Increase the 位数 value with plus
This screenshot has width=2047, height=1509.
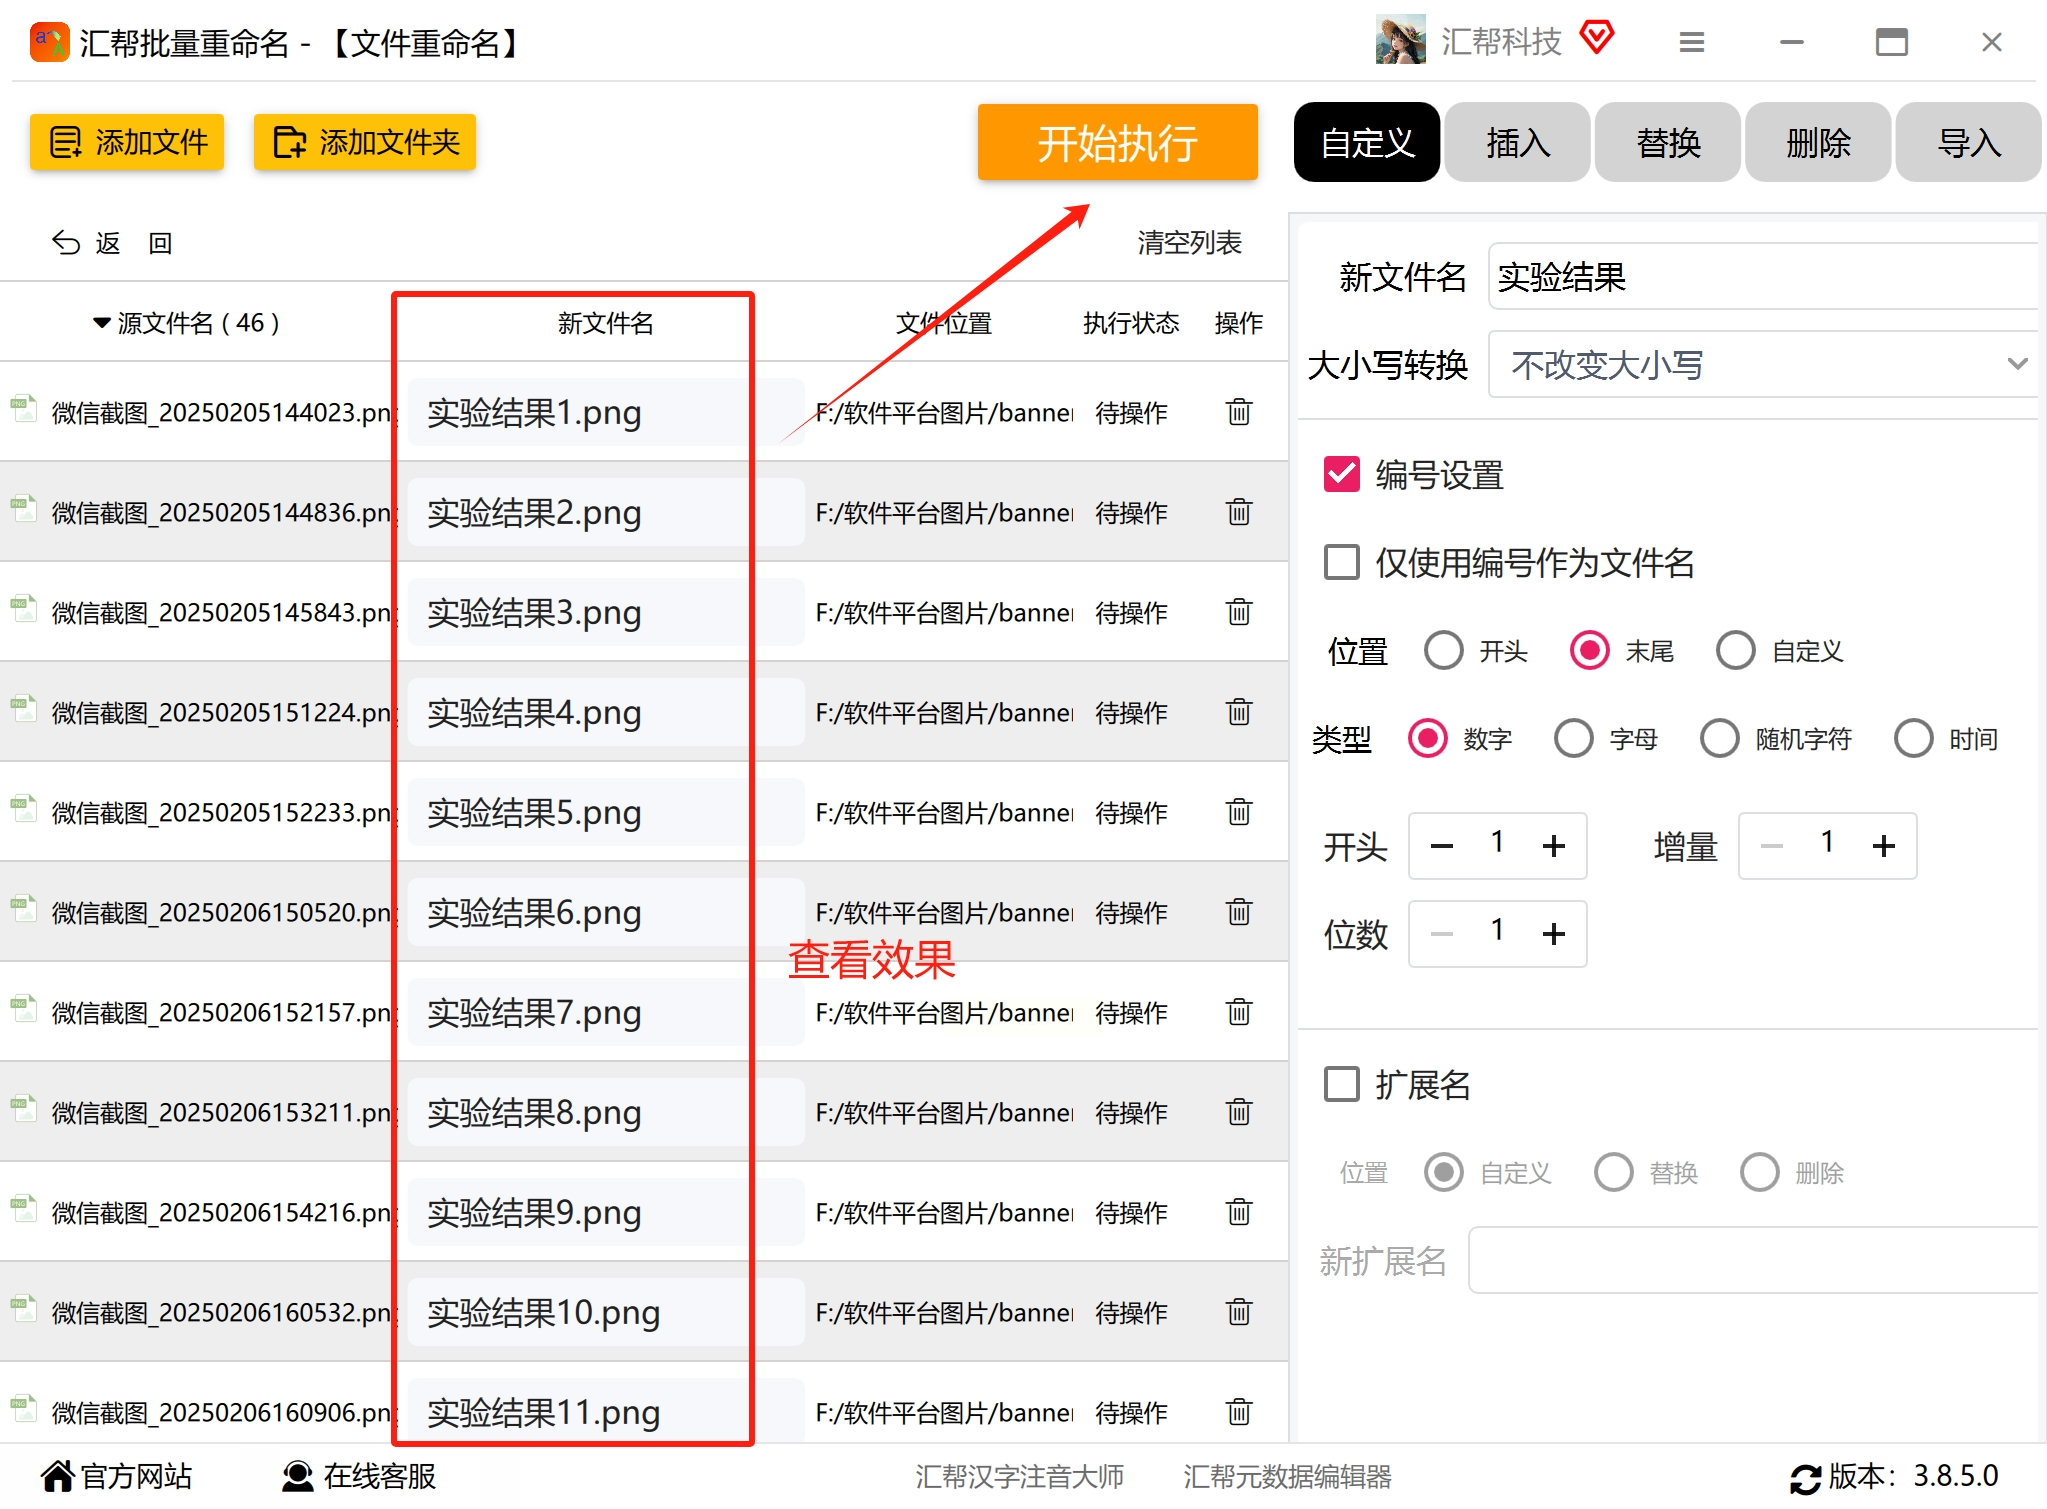1553,934
